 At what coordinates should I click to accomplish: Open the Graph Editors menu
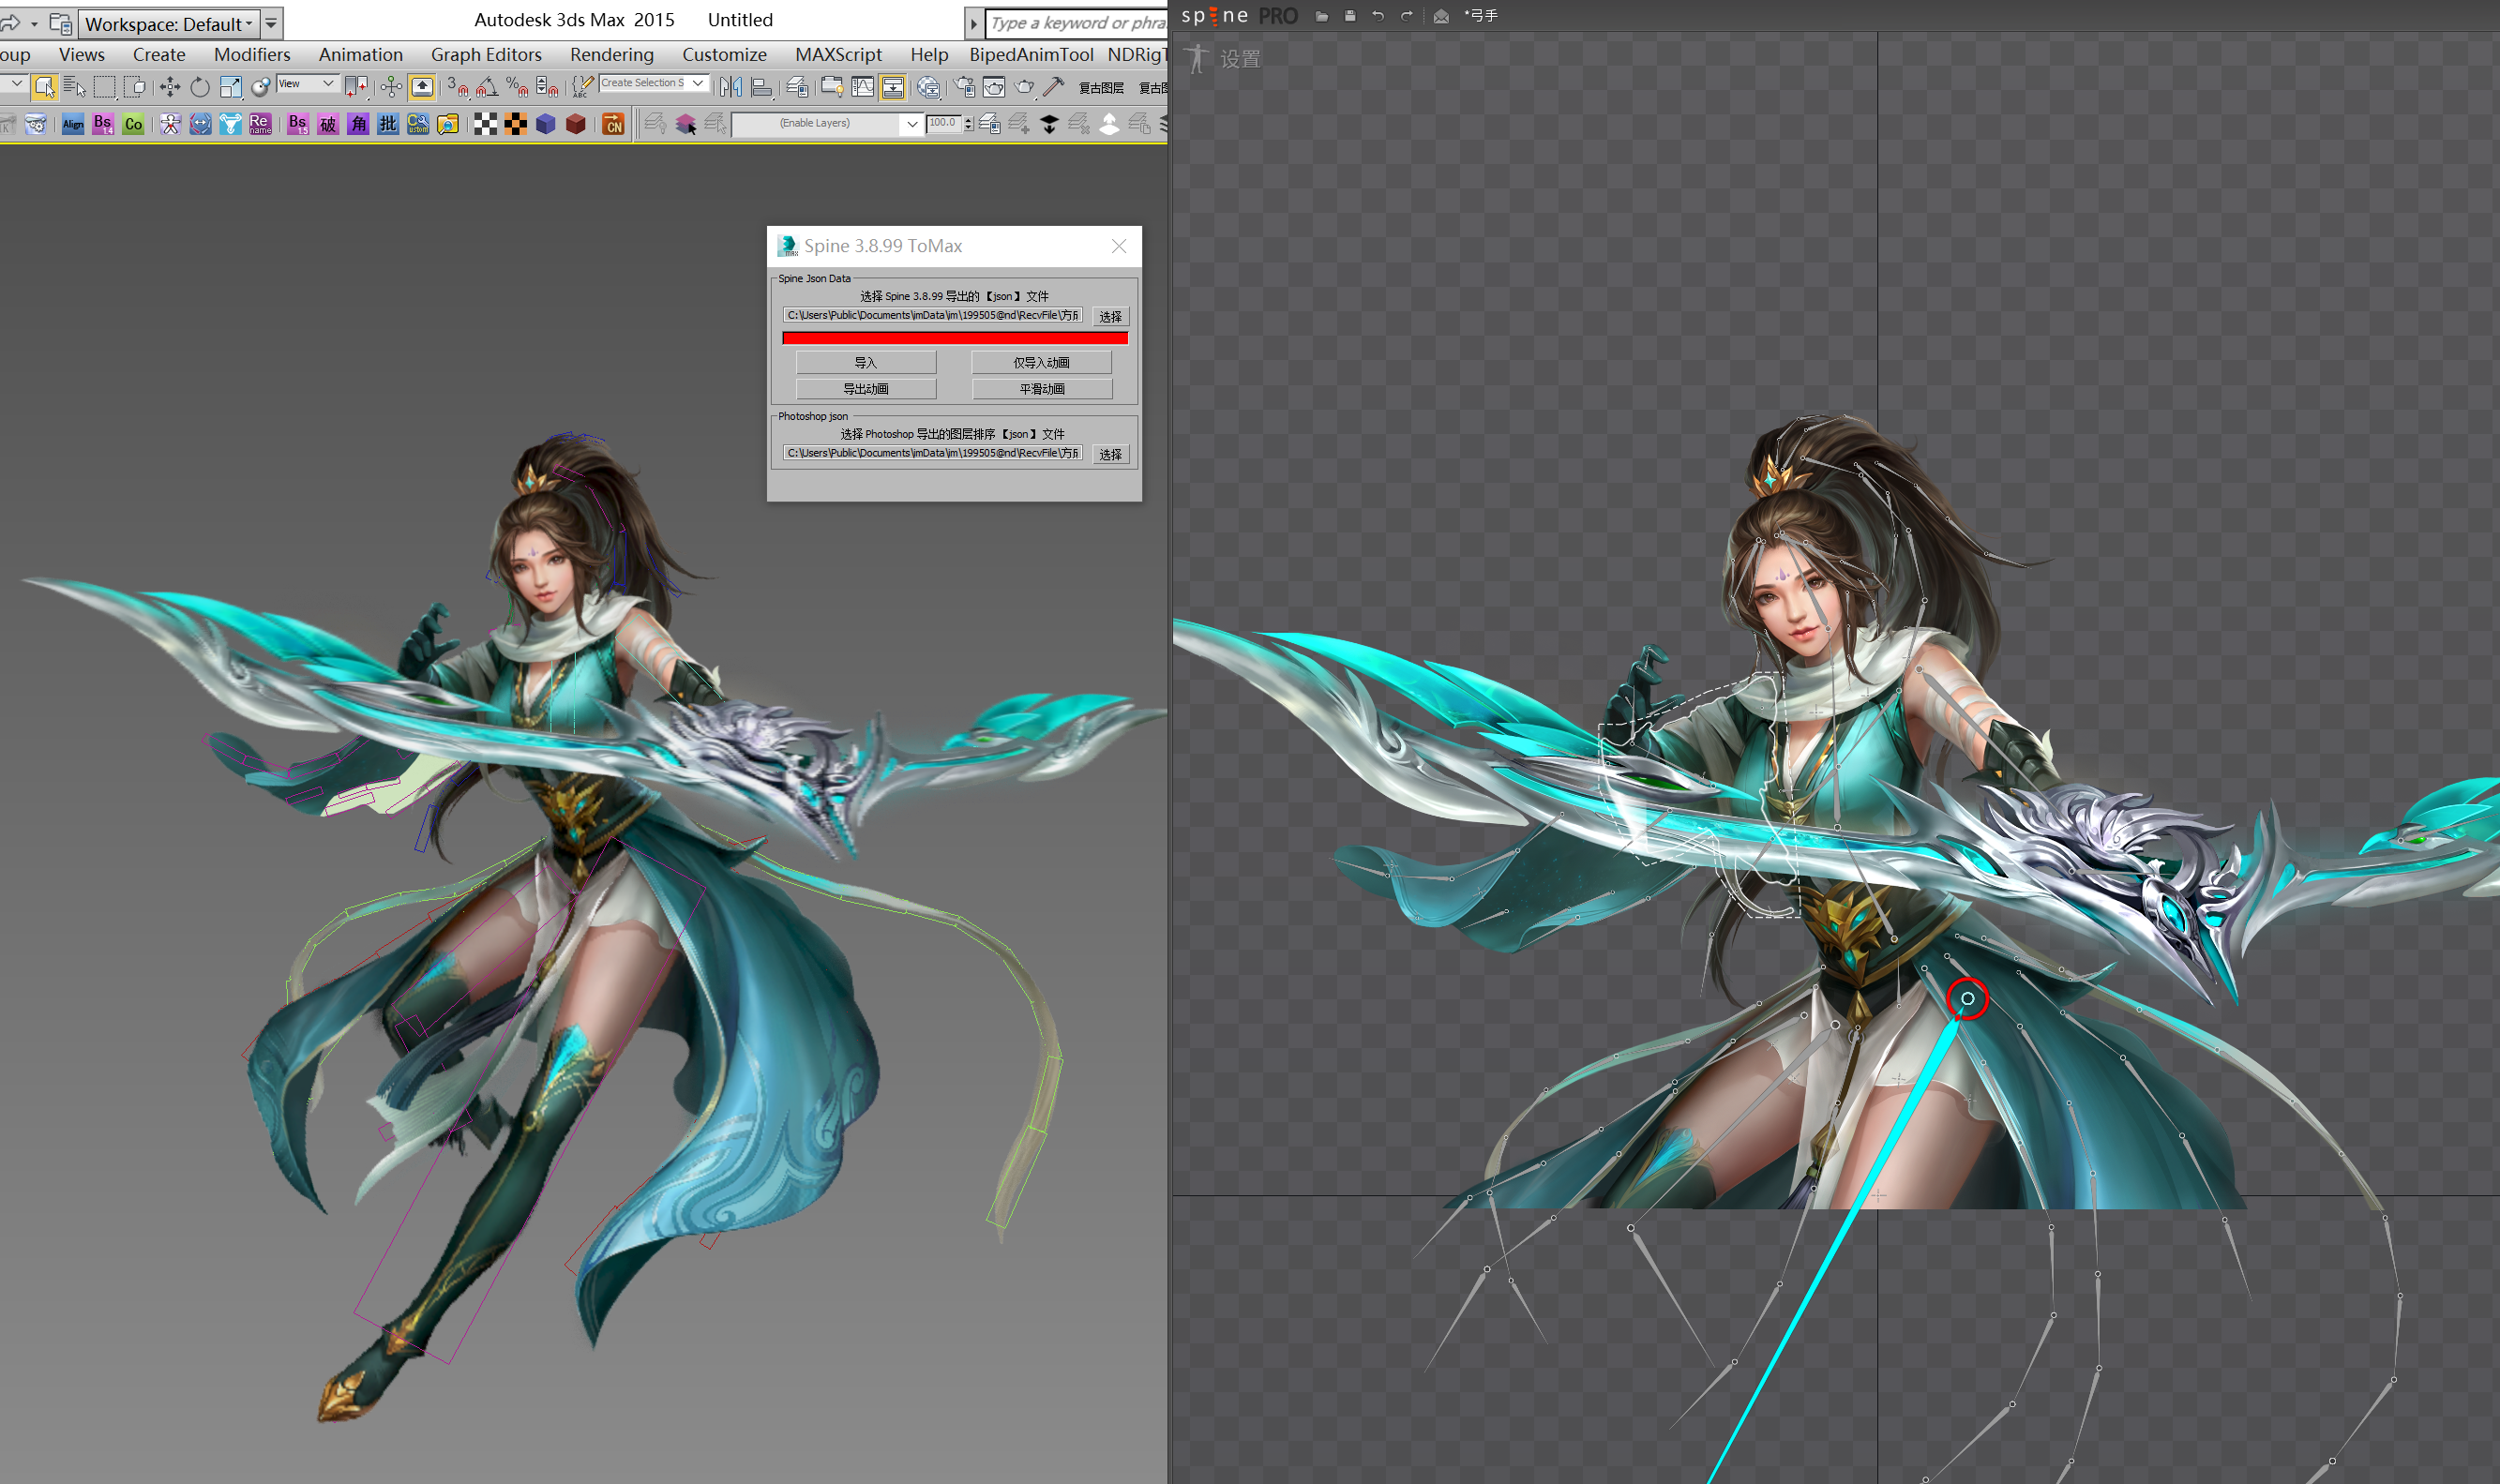[x=486, y=55]
